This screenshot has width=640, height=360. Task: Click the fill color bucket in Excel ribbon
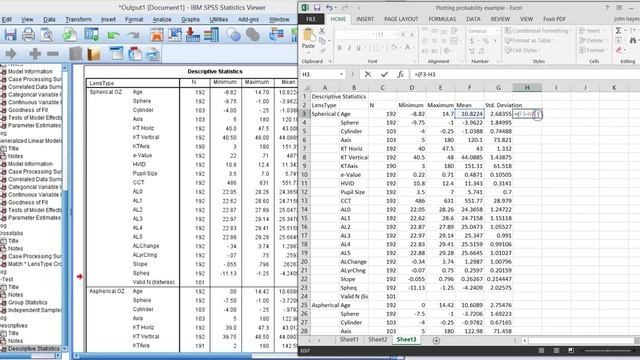394,48
